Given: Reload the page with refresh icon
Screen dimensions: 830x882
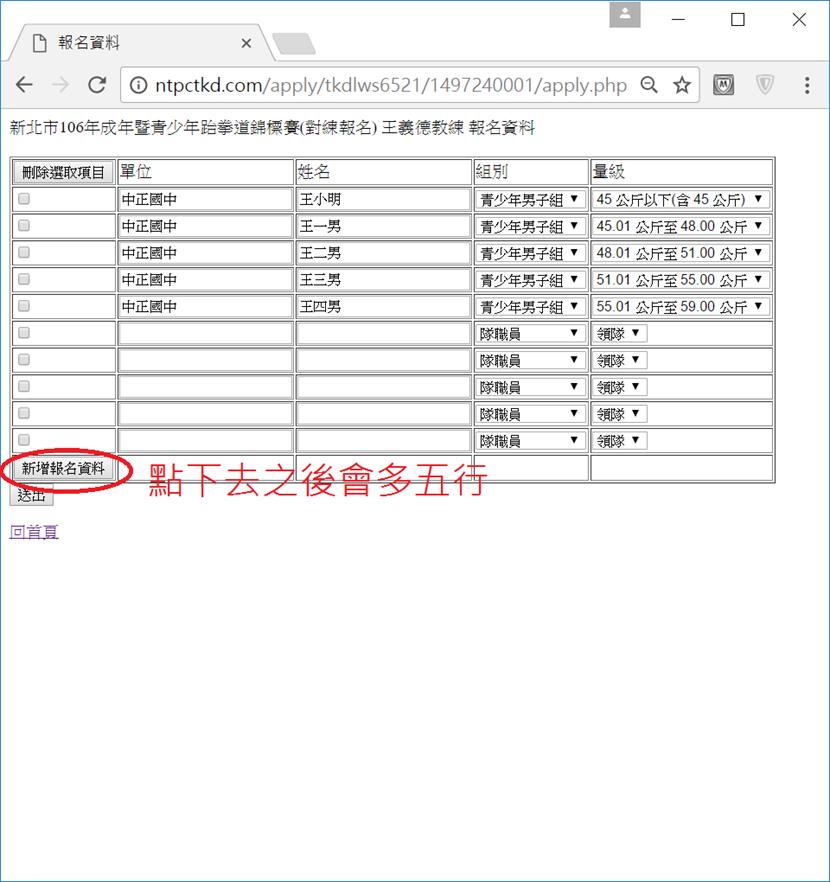Looking at the screenshot, I should [x=97, y=85].
